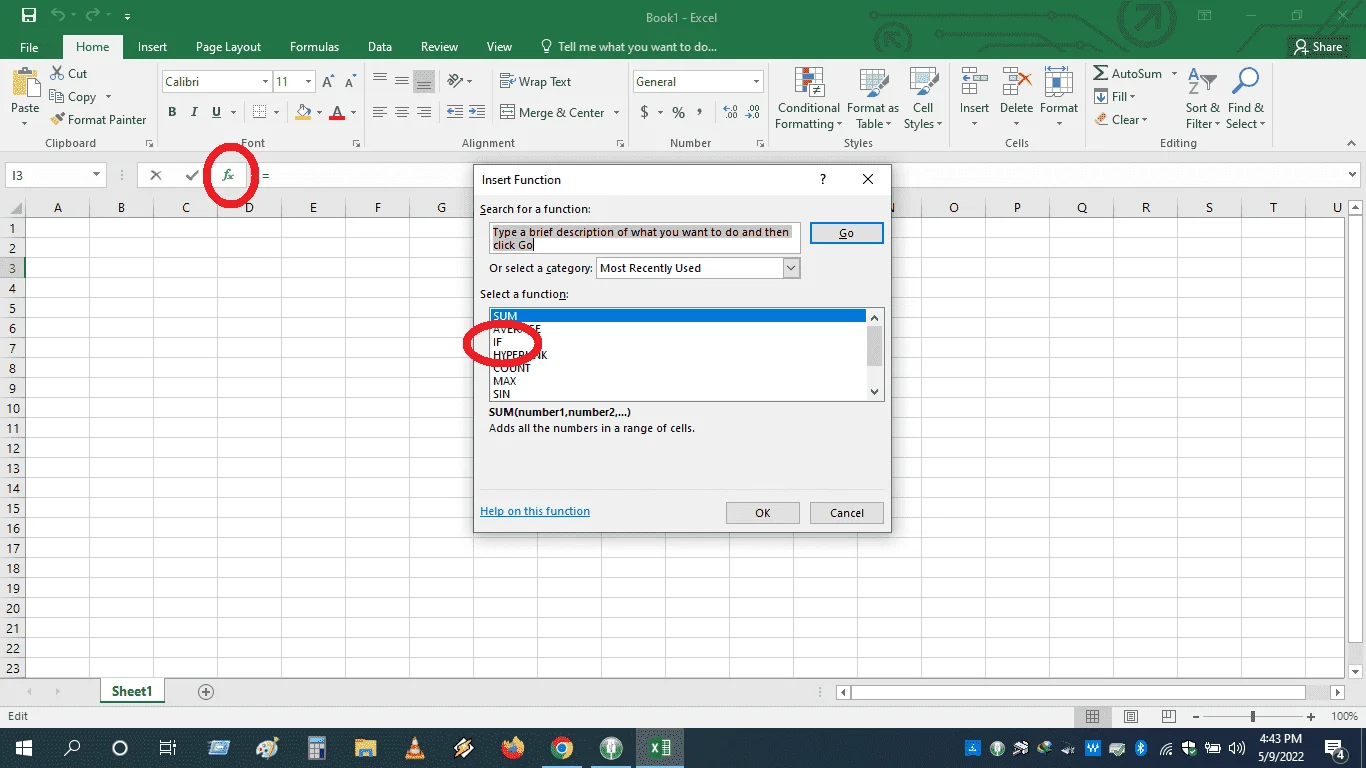Toggle Align Left for cell text

pos(380,113)
